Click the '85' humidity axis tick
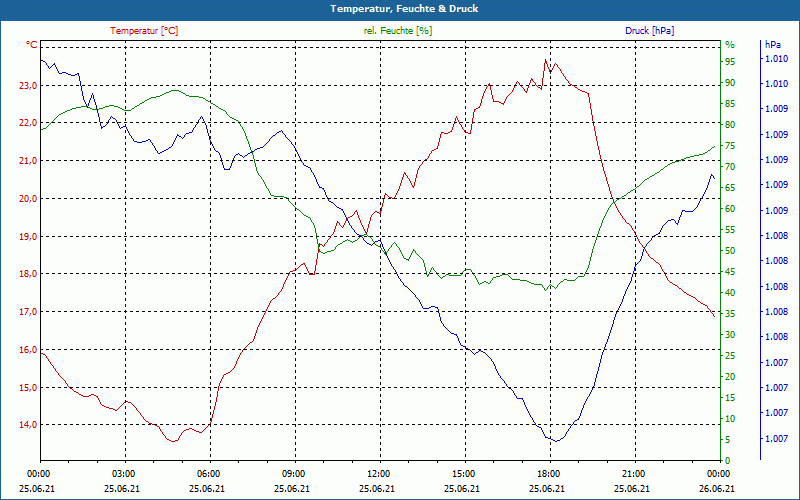 (x=730, y=104)
